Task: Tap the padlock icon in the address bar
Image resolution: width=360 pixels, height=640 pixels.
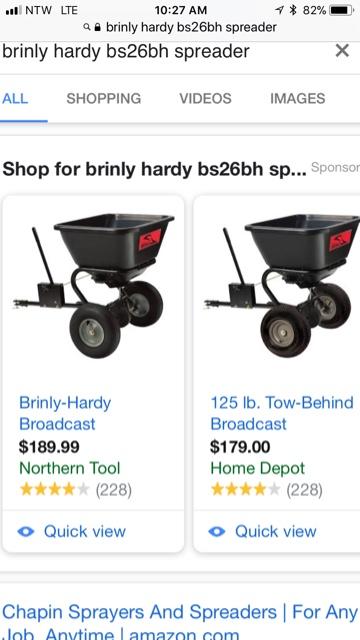Action: coord(97,27)
